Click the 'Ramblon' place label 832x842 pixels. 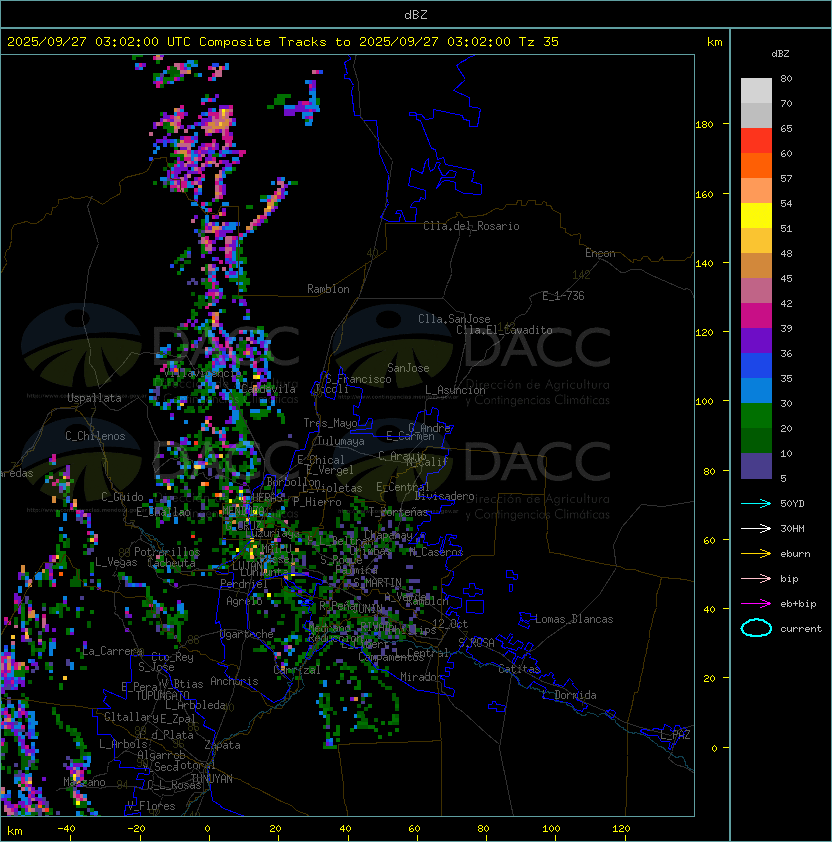click(x=328, y=289)
